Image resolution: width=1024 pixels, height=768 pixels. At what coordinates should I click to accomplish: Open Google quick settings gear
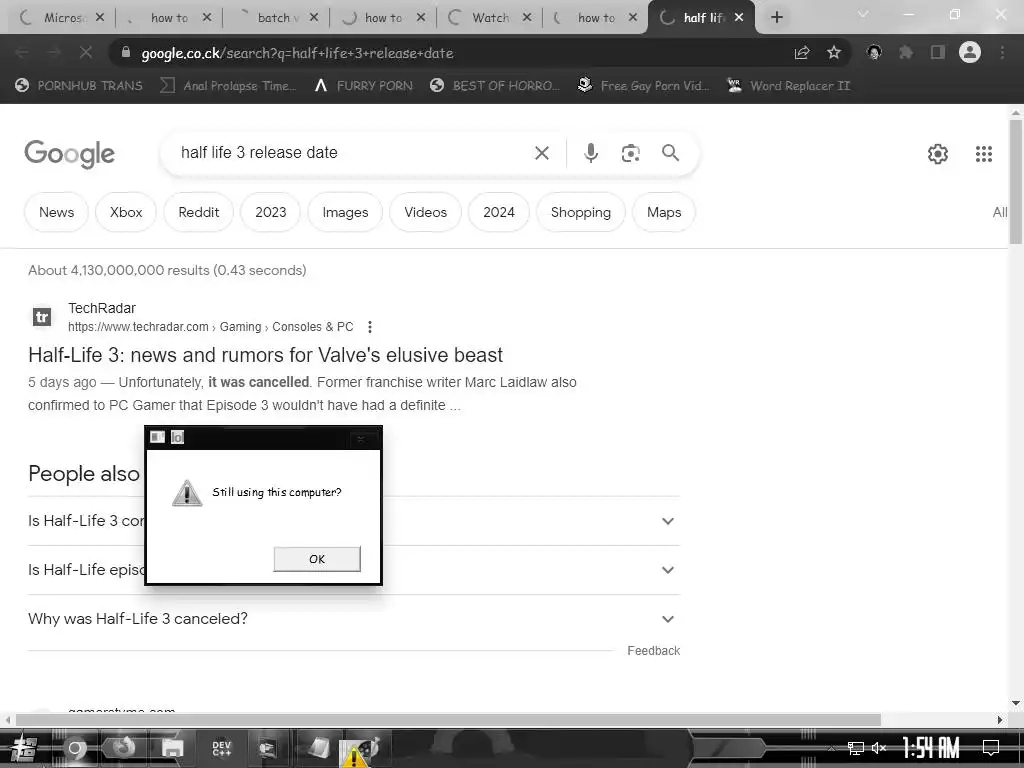coord(938,153)
